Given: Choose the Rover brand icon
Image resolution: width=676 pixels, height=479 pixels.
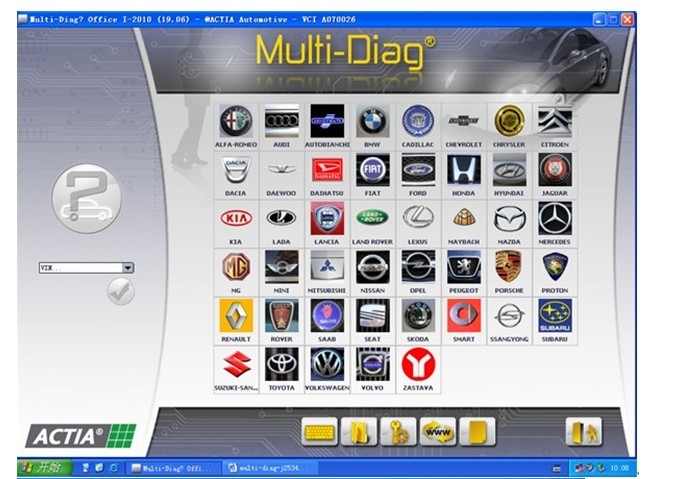Looking at the screenshot, I should point(282,316).
